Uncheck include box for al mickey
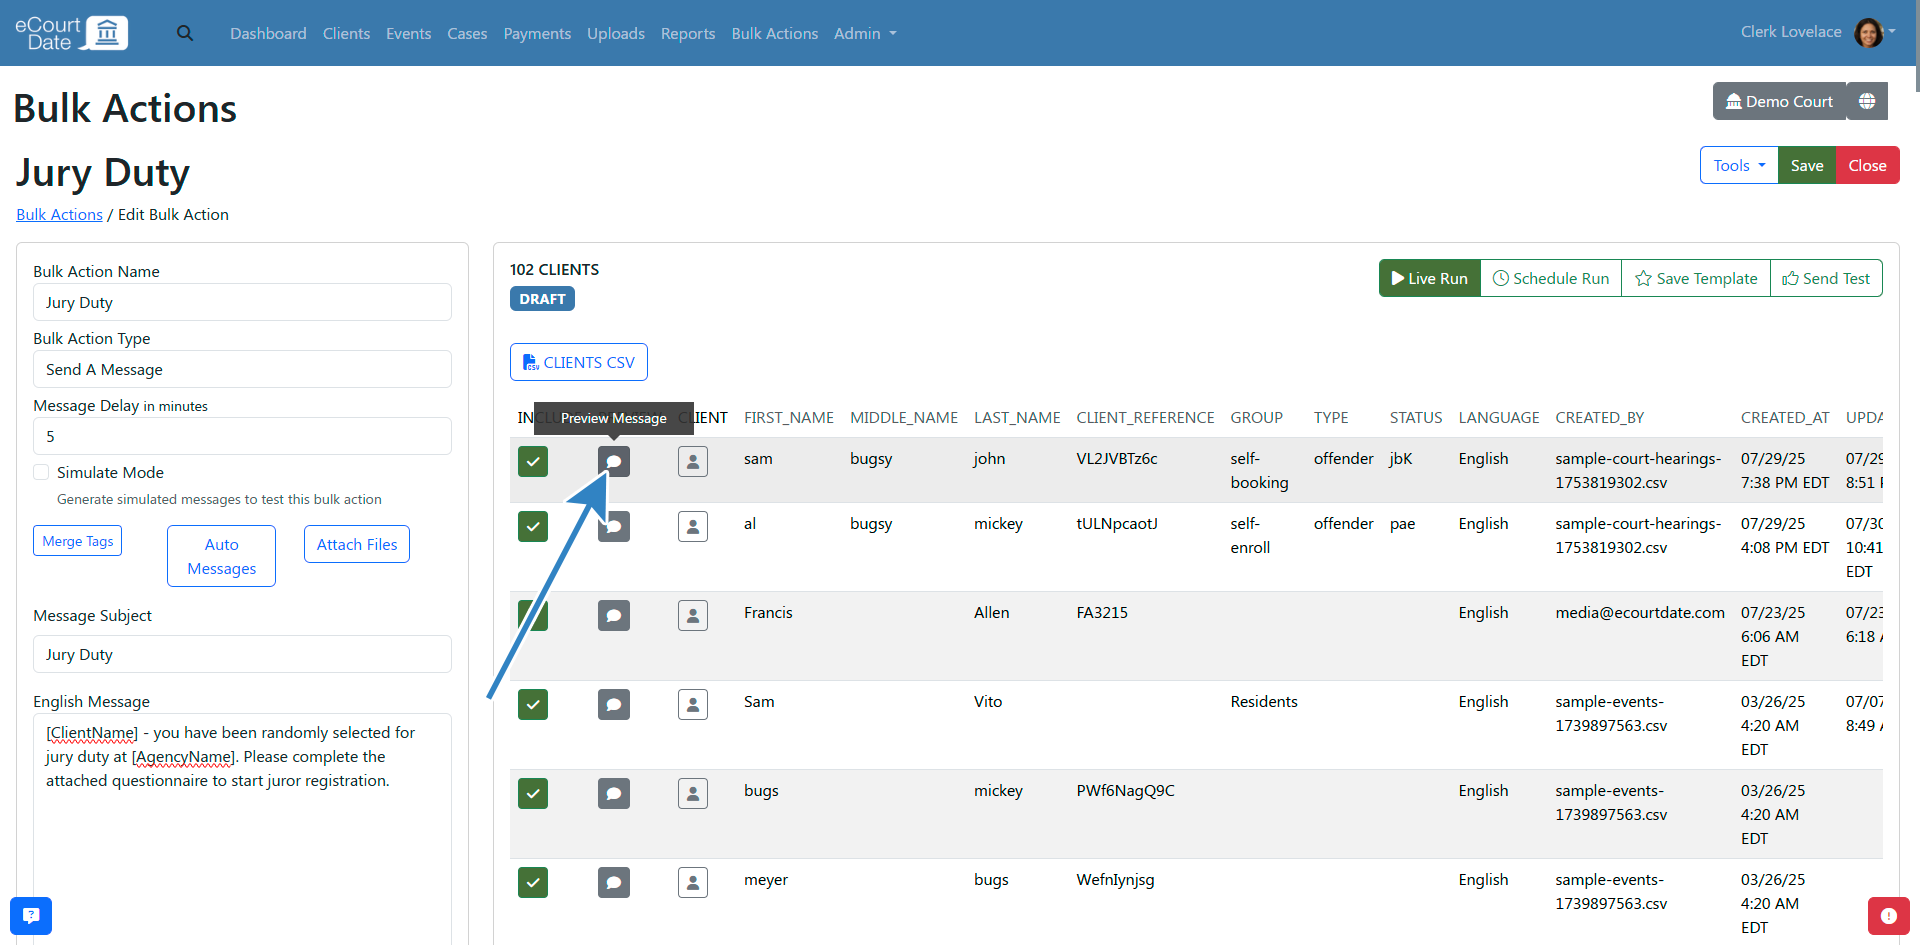The height and width of the screenshot is (945, 1920). pyautogui.click(x=533, y=526)
